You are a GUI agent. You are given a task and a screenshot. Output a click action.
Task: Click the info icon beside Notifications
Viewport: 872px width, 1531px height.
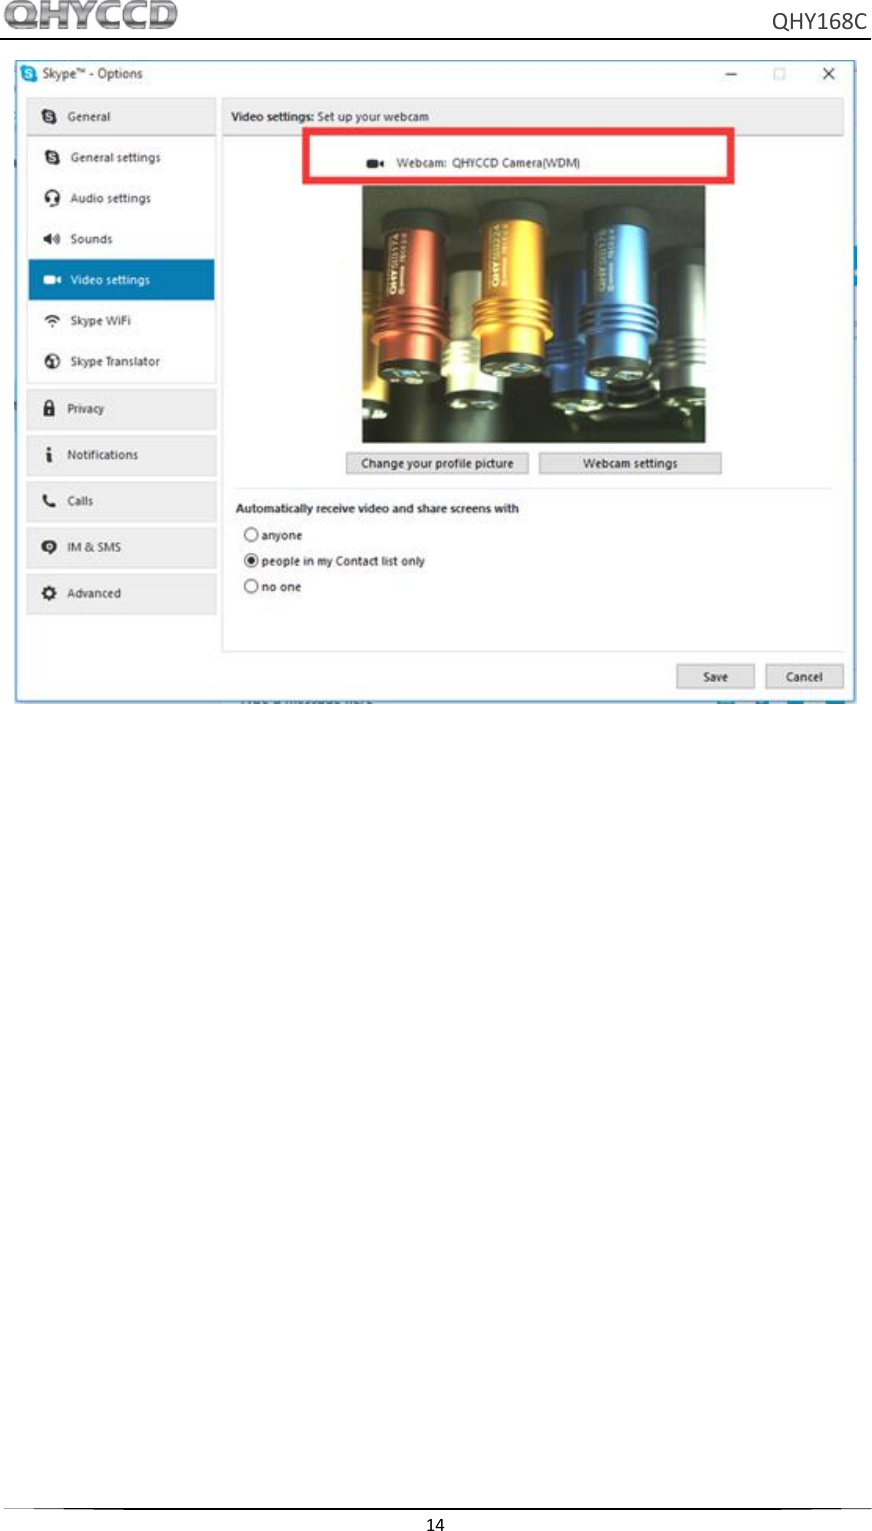[x=49, y=455]
